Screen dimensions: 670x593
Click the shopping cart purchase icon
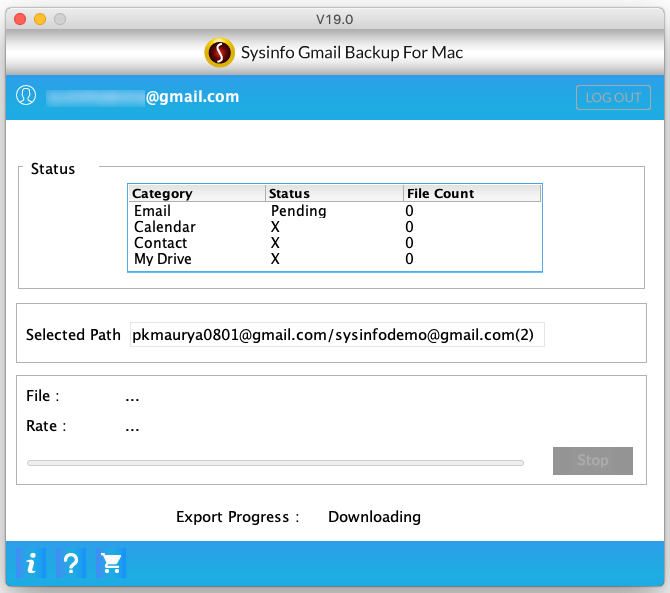[x=111, y=563]
